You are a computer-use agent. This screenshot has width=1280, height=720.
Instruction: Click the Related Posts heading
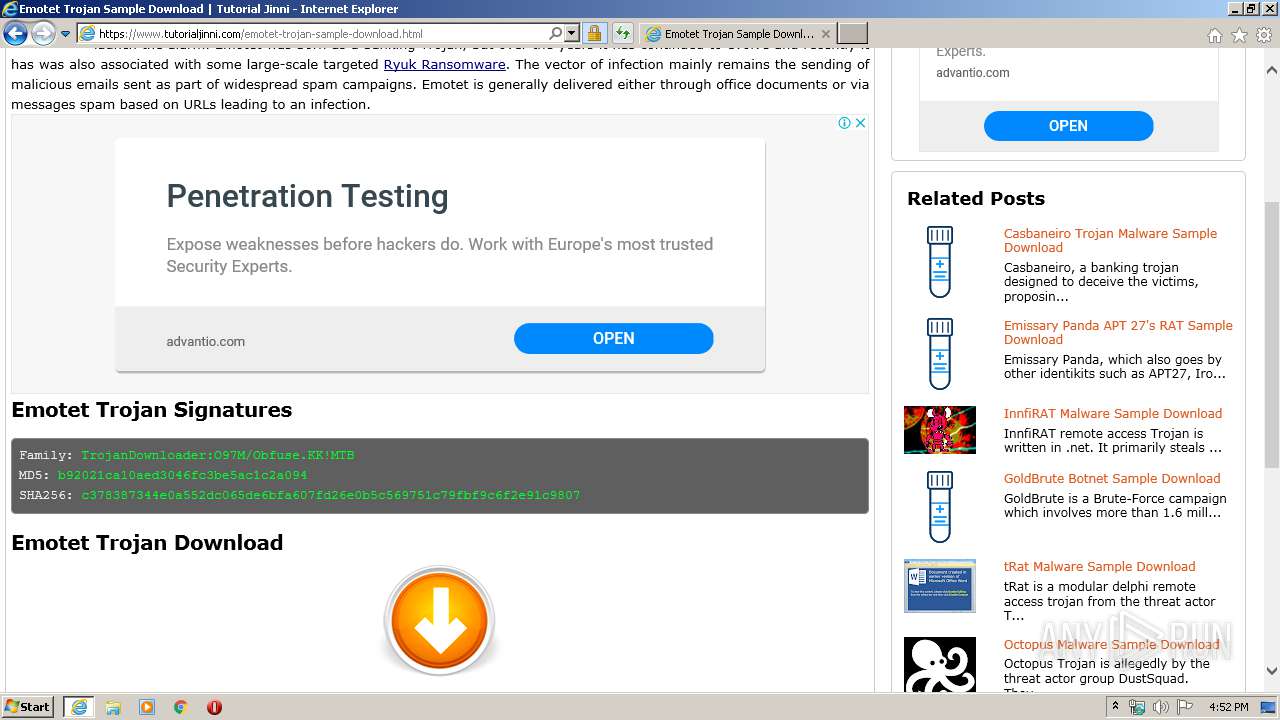[x=976, y=198]
